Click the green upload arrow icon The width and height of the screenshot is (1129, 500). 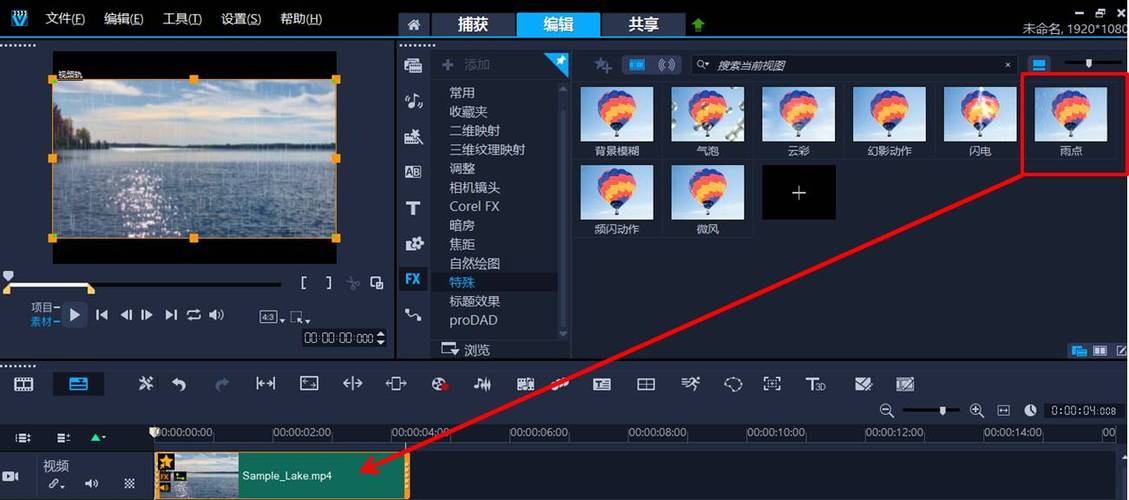click(698, 25)
